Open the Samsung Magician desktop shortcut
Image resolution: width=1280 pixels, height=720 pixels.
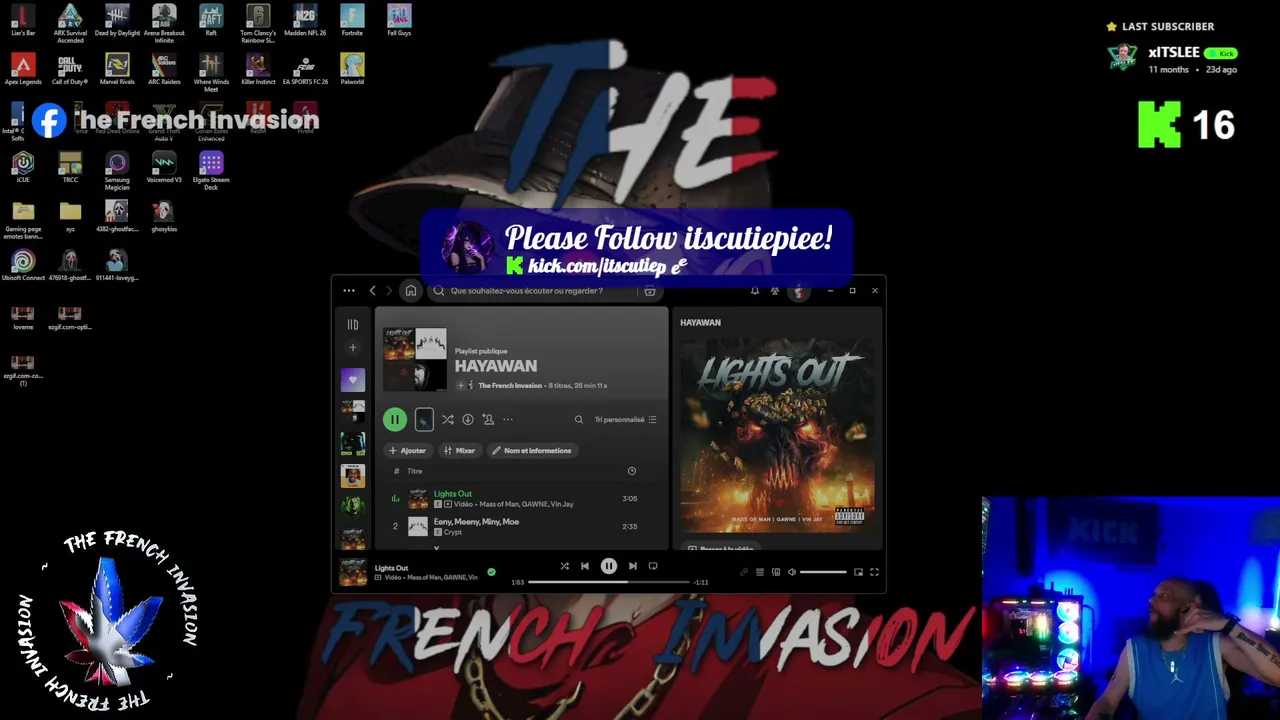117,170
